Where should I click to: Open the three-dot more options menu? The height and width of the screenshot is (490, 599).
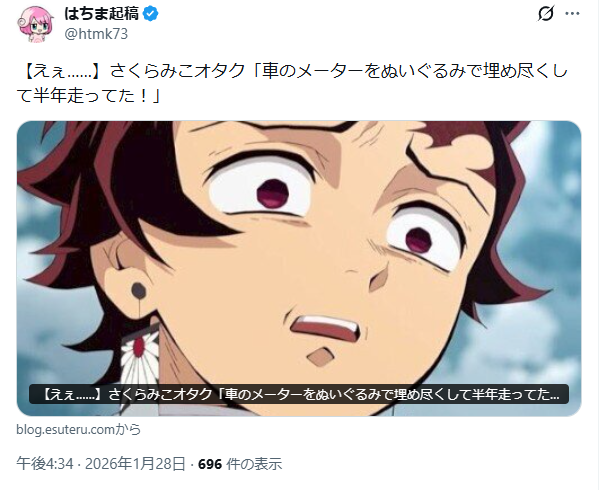[572, 14]
